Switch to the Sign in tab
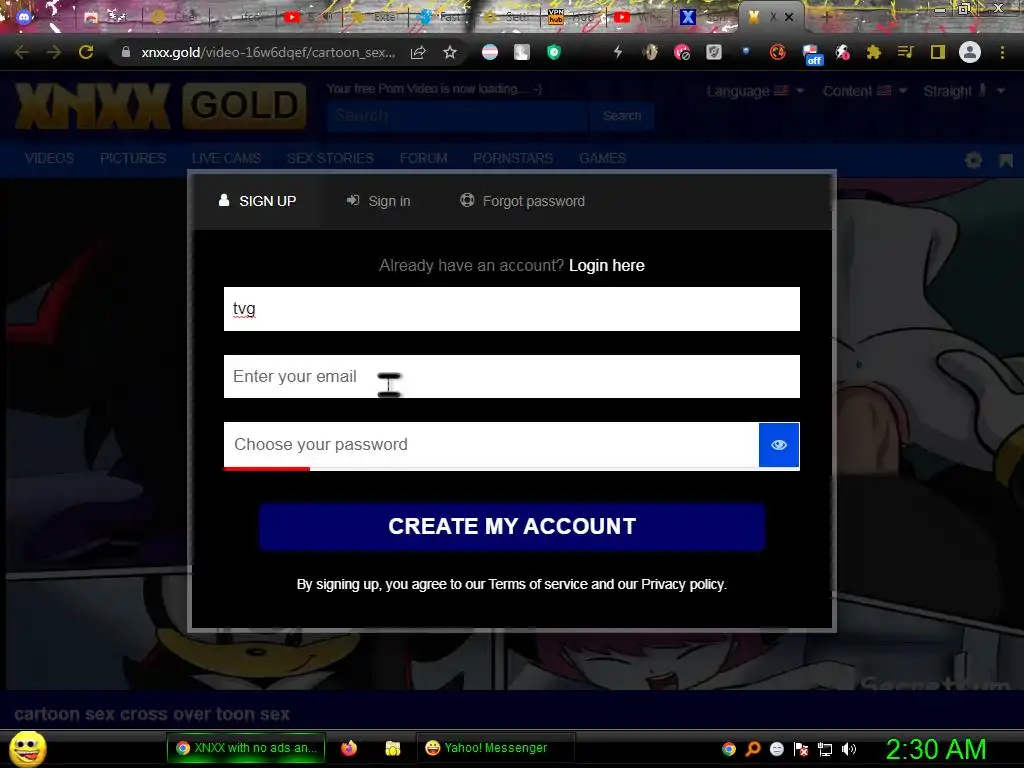 [378, 201]
